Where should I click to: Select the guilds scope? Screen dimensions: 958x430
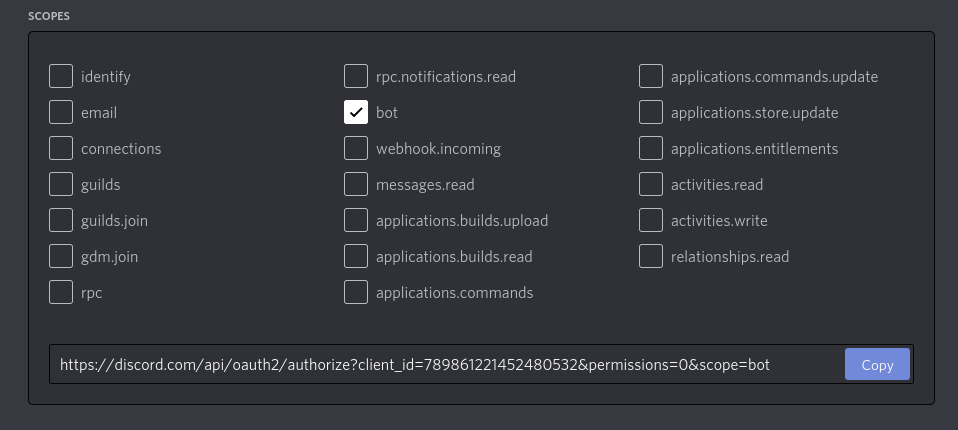61,185
